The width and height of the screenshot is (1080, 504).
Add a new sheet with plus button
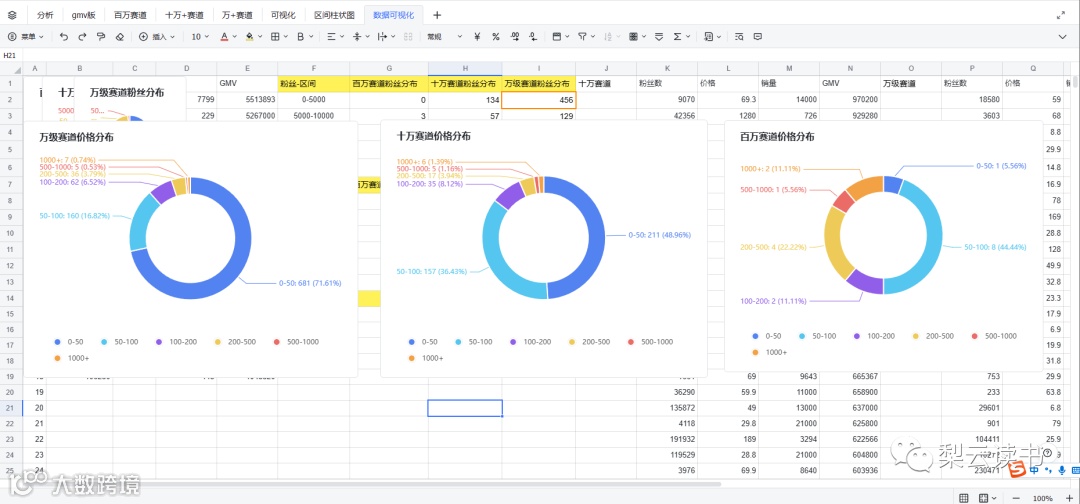coord(437,14)
